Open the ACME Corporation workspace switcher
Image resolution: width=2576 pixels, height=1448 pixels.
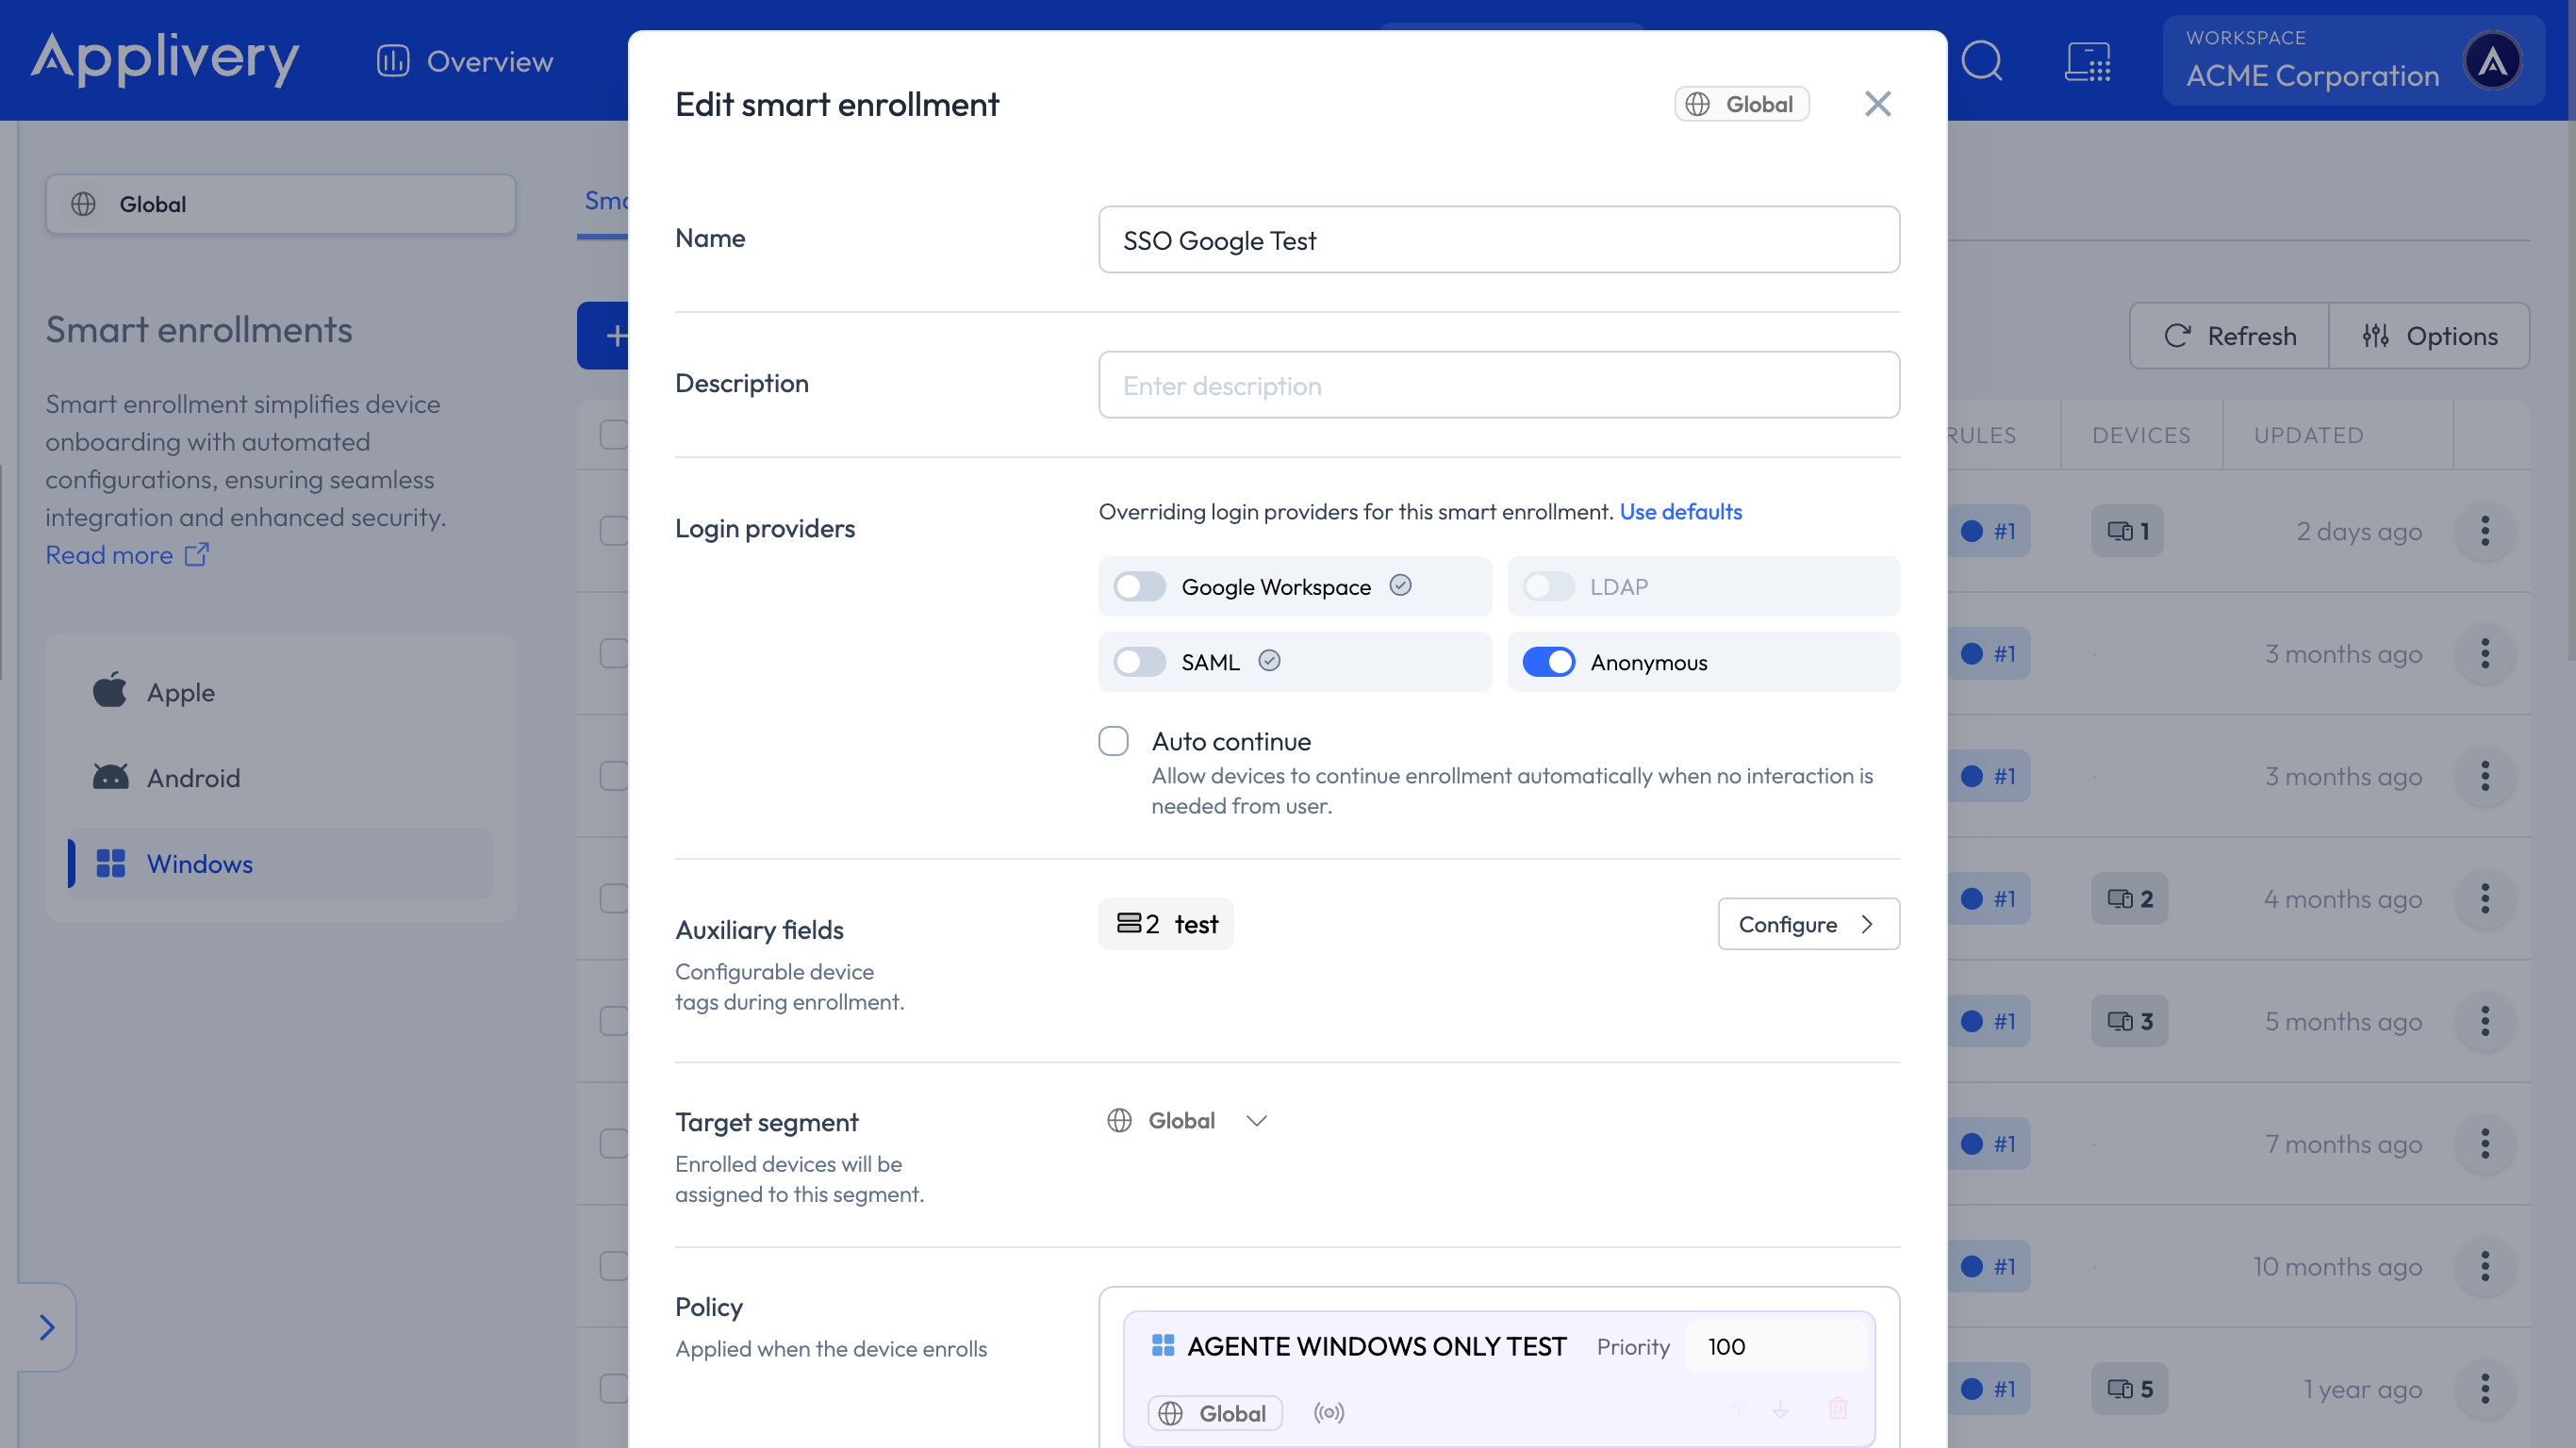pos(2353,60)
